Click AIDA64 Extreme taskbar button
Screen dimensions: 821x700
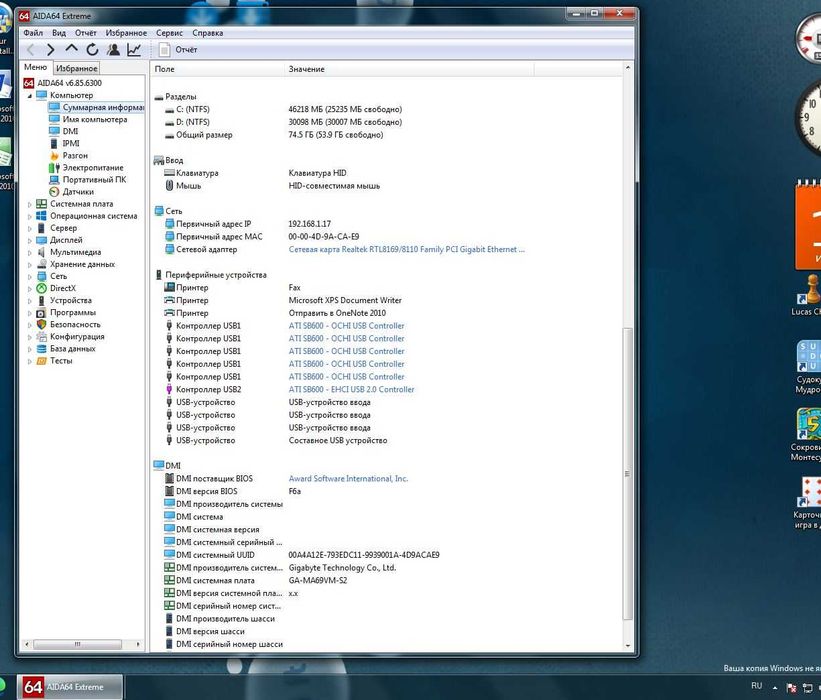70,686
